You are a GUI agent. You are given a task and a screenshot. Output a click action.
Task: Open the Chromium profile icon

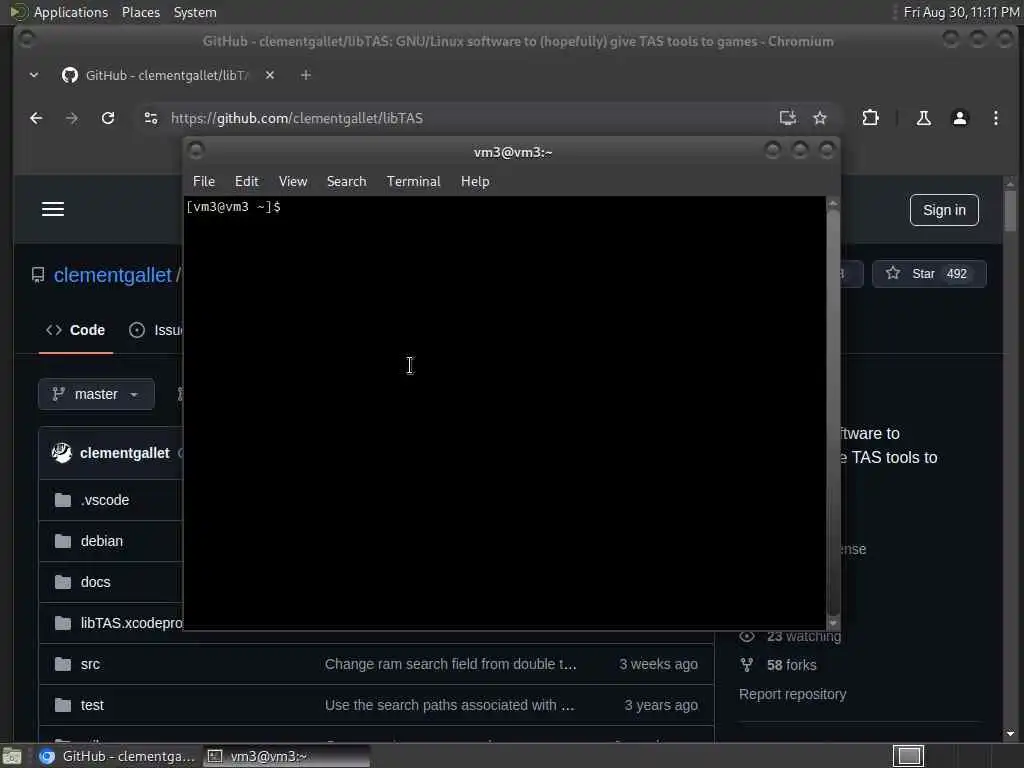(959, 118)
